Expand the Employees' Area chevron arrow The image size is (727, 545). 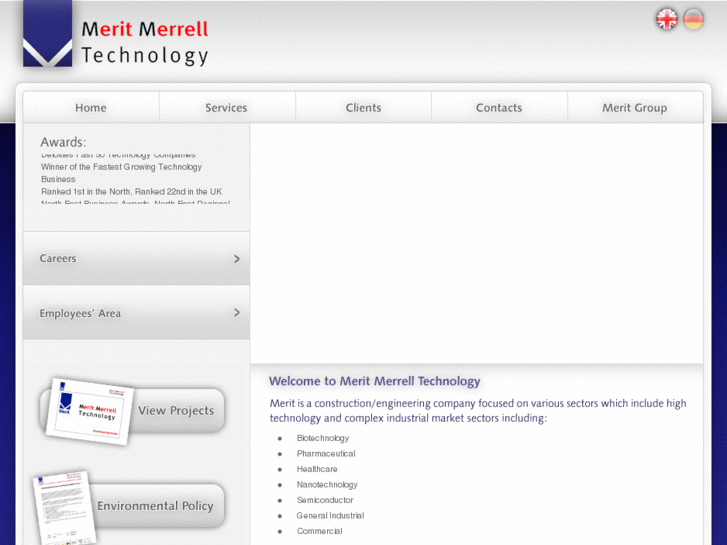point(237,313)
